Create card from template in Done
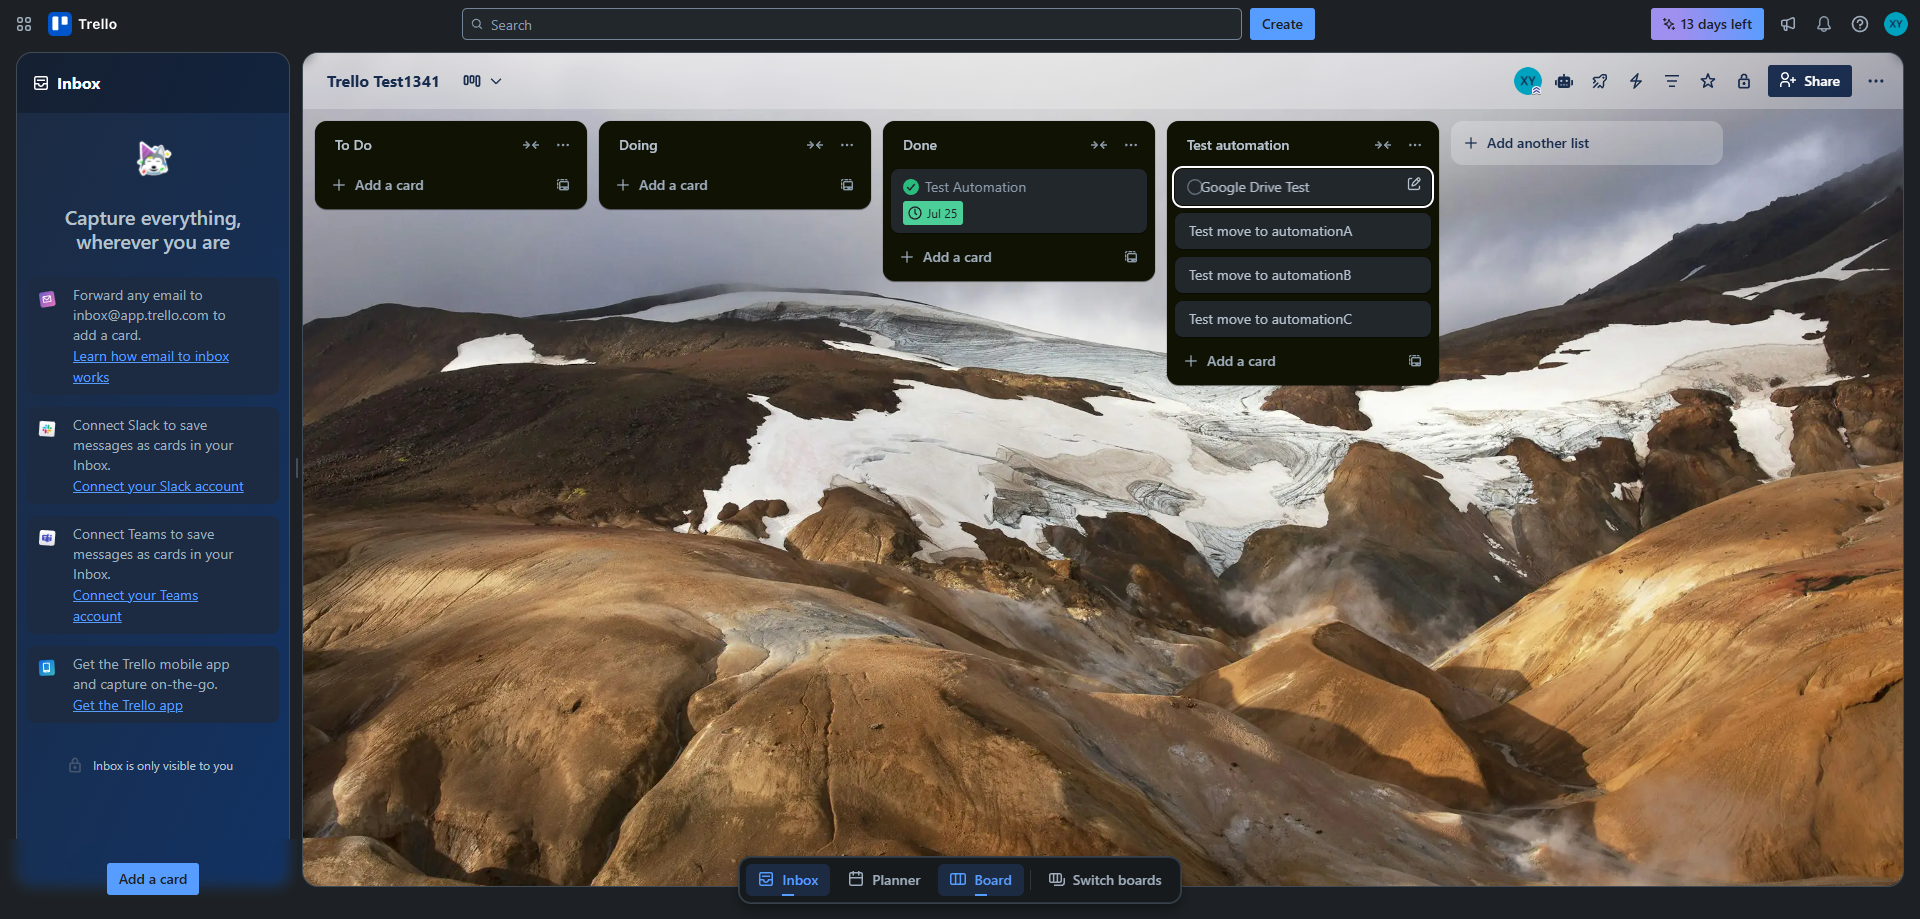The width and height of the screenshot is (1920, 919). point(1131,257)
